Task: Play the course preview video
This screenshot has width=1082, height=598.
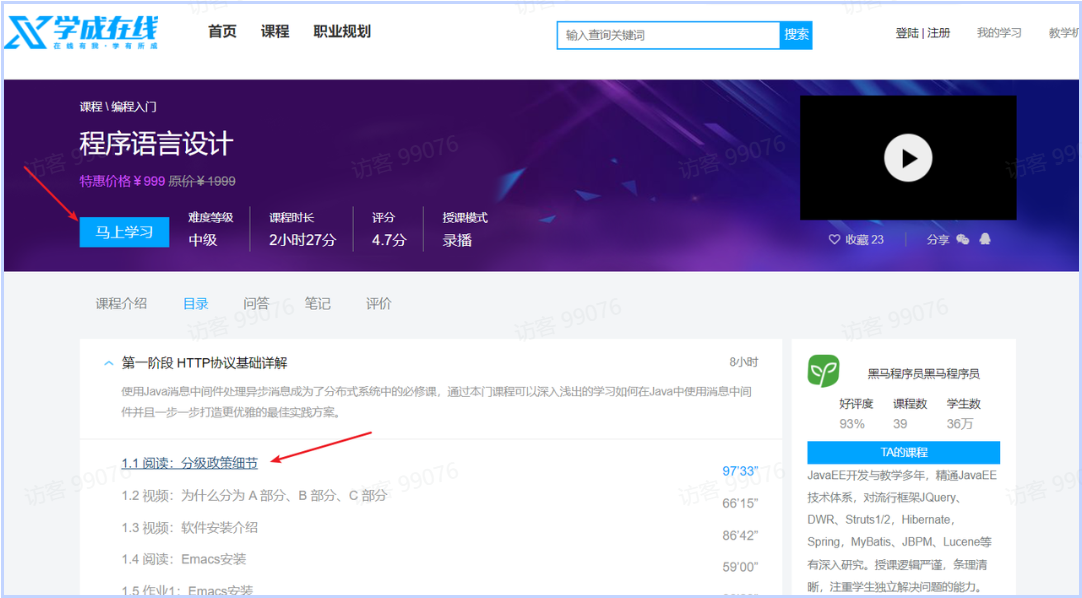Action: click(907, 157)
